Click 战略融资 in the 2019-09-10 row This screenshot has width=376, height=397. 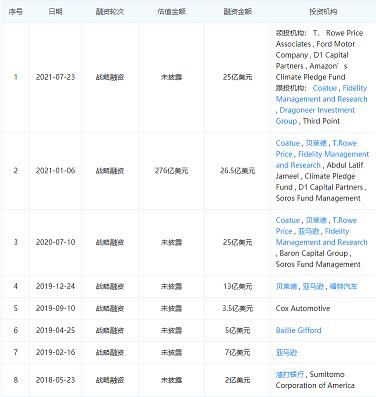(110, 308)
